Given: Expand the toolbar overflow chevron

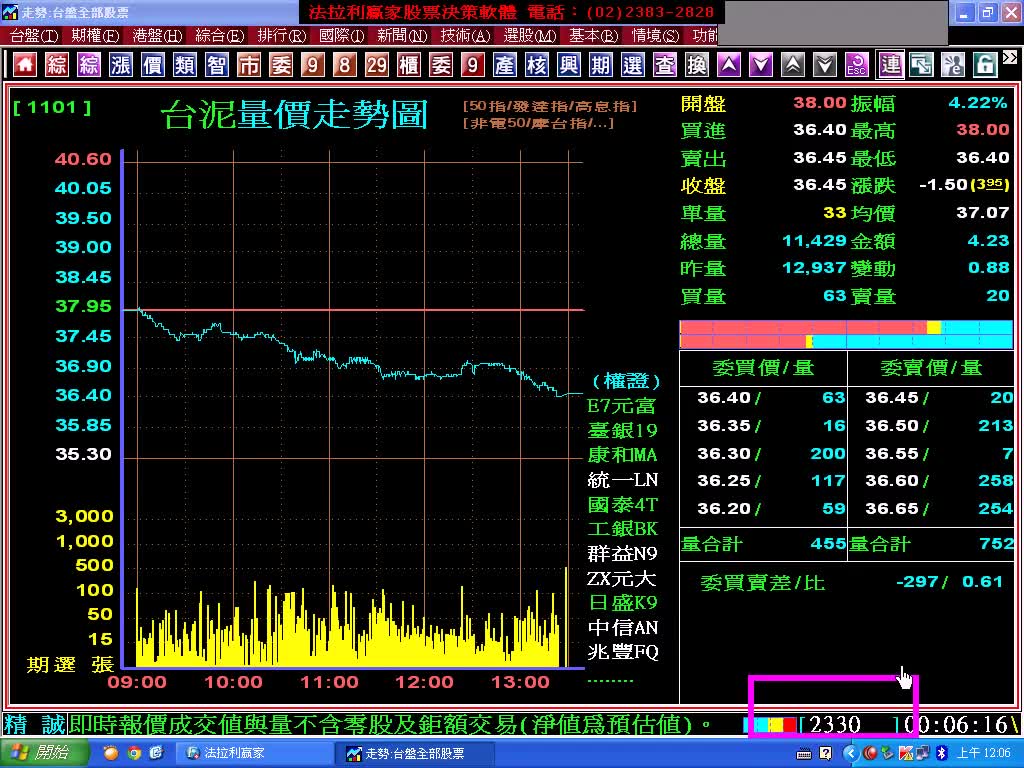Looking at the screenshot, I should (x=1010, y=57).
